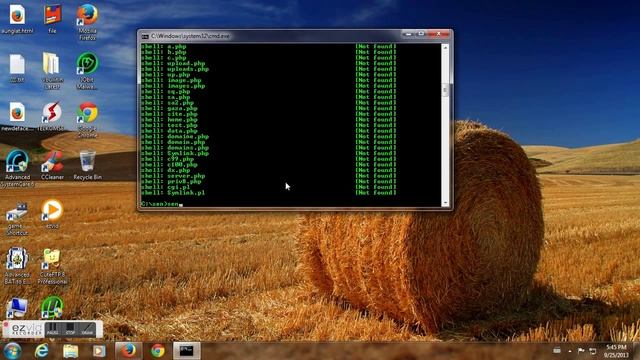Click the cmd window scrollbar thumb
The image size is (640, 360).
click(x=445, y=90)
